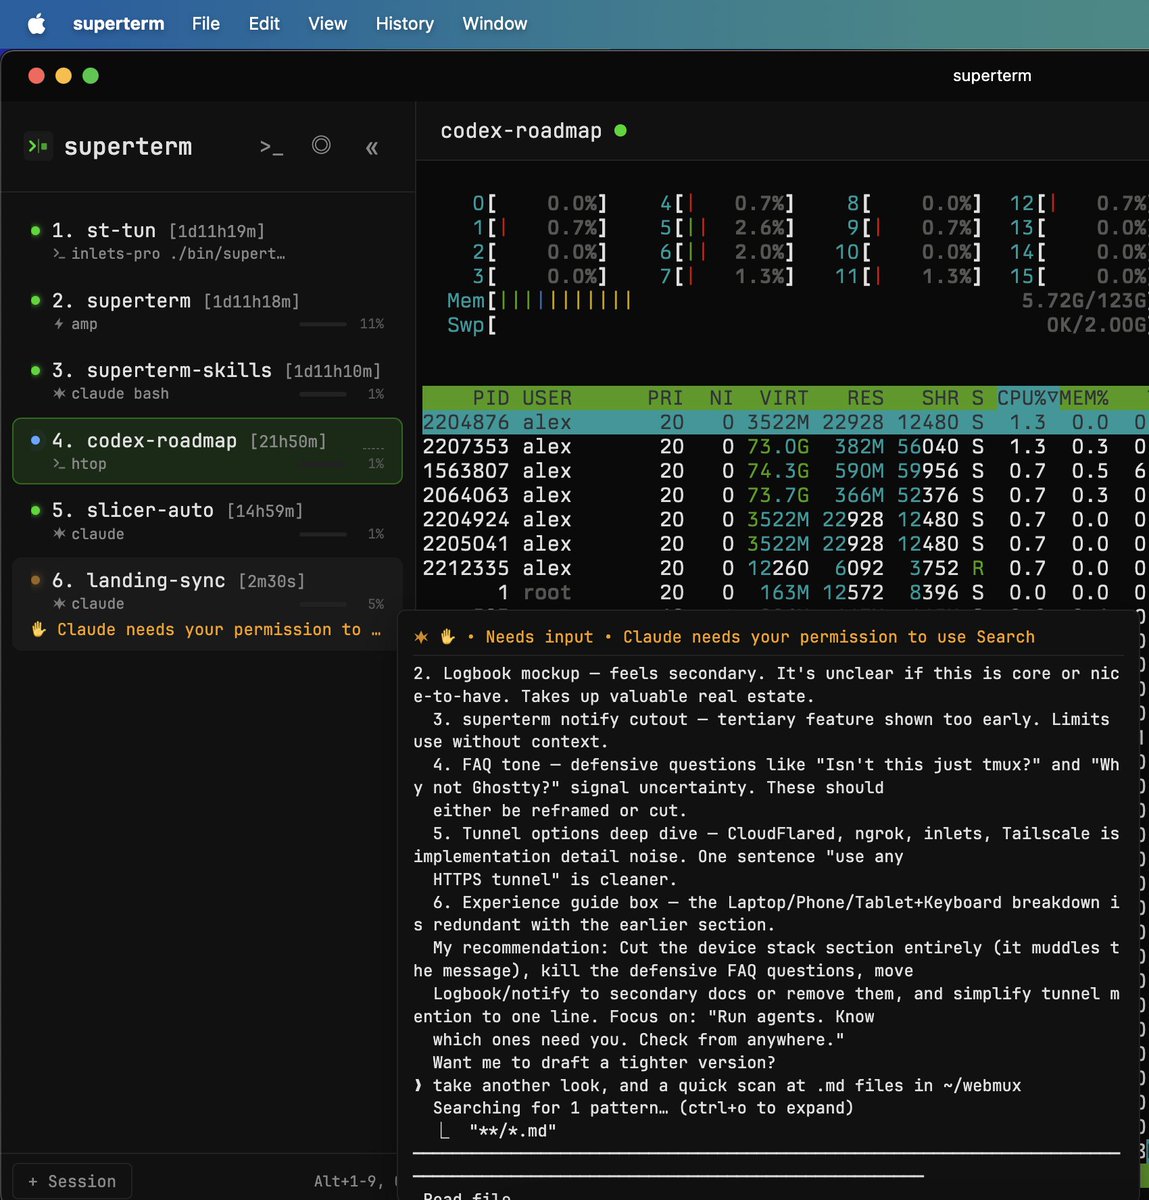Viewport: 1149px width, 1200px height.
Task: Click blue status dot of codex-roadmap session
Action: pos(36,440)
